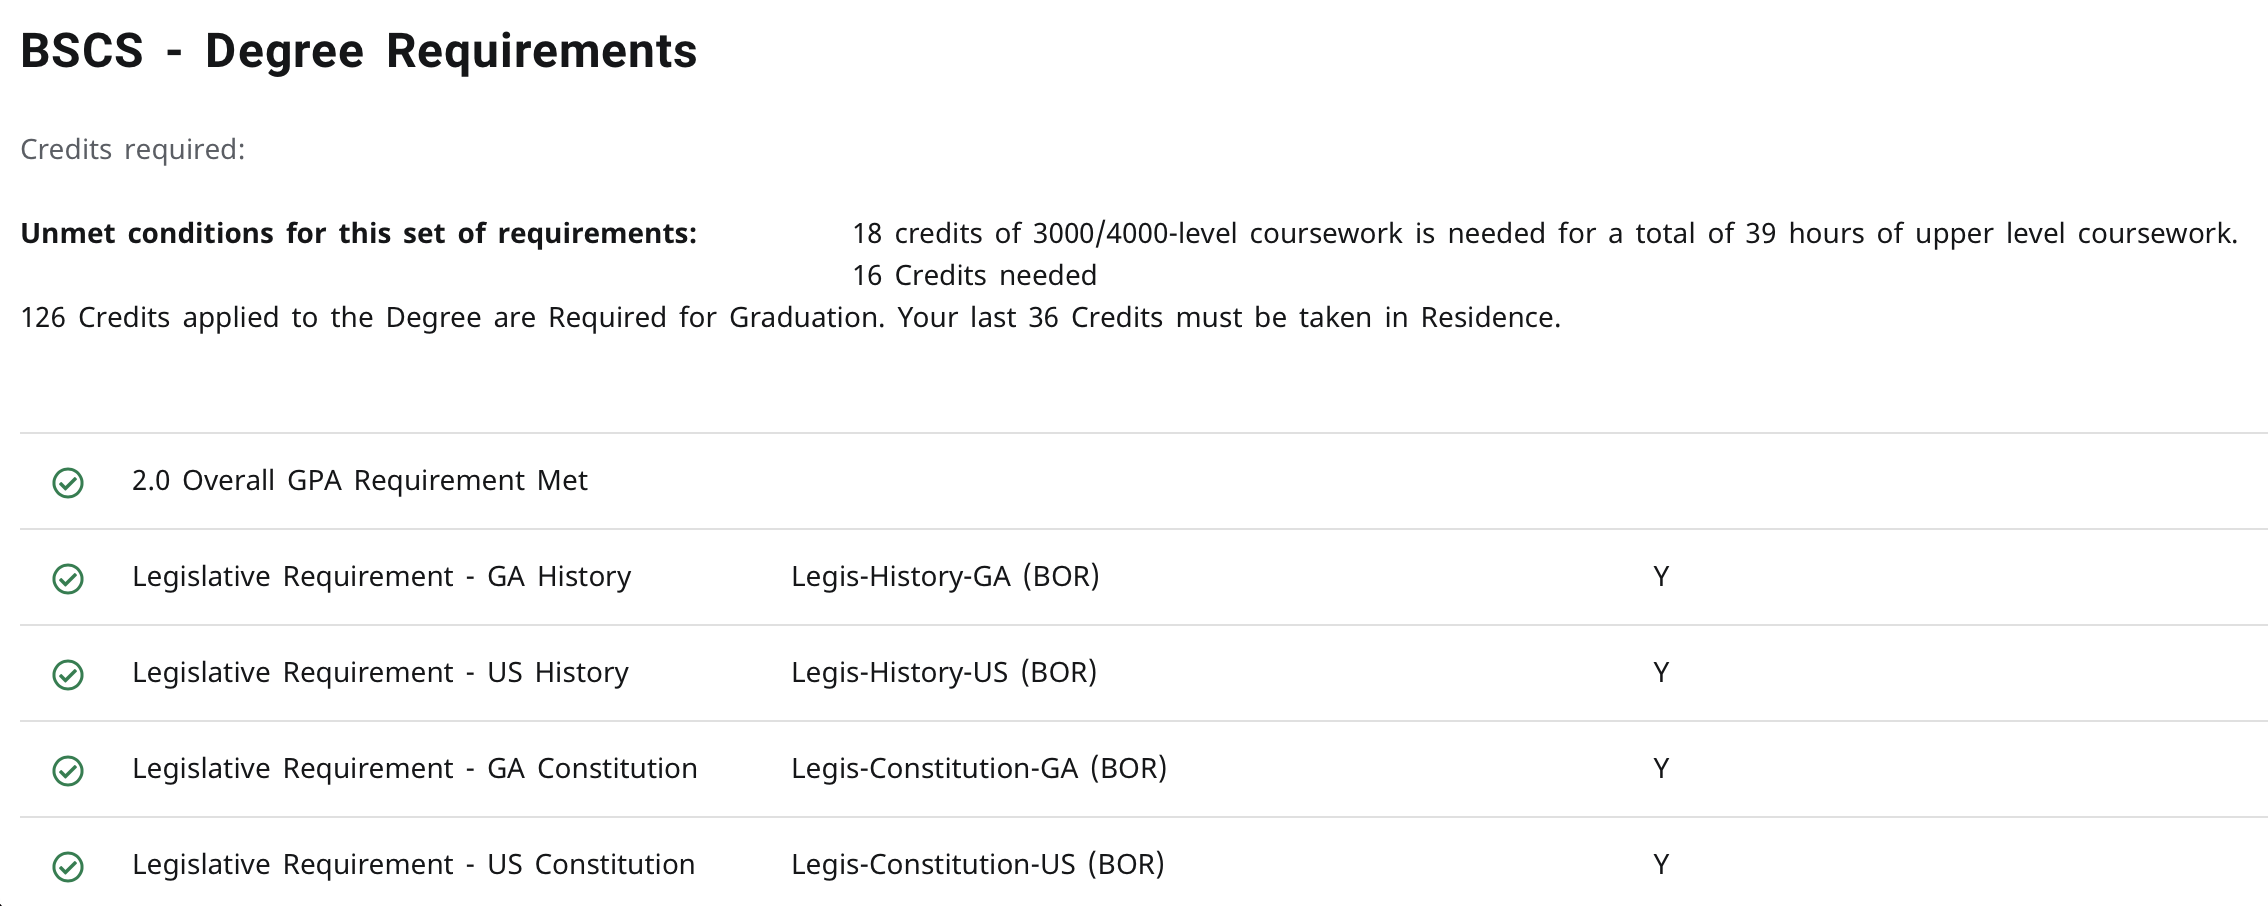Click the Legis-History-GA (BOR) attribute text

[946, 577]
